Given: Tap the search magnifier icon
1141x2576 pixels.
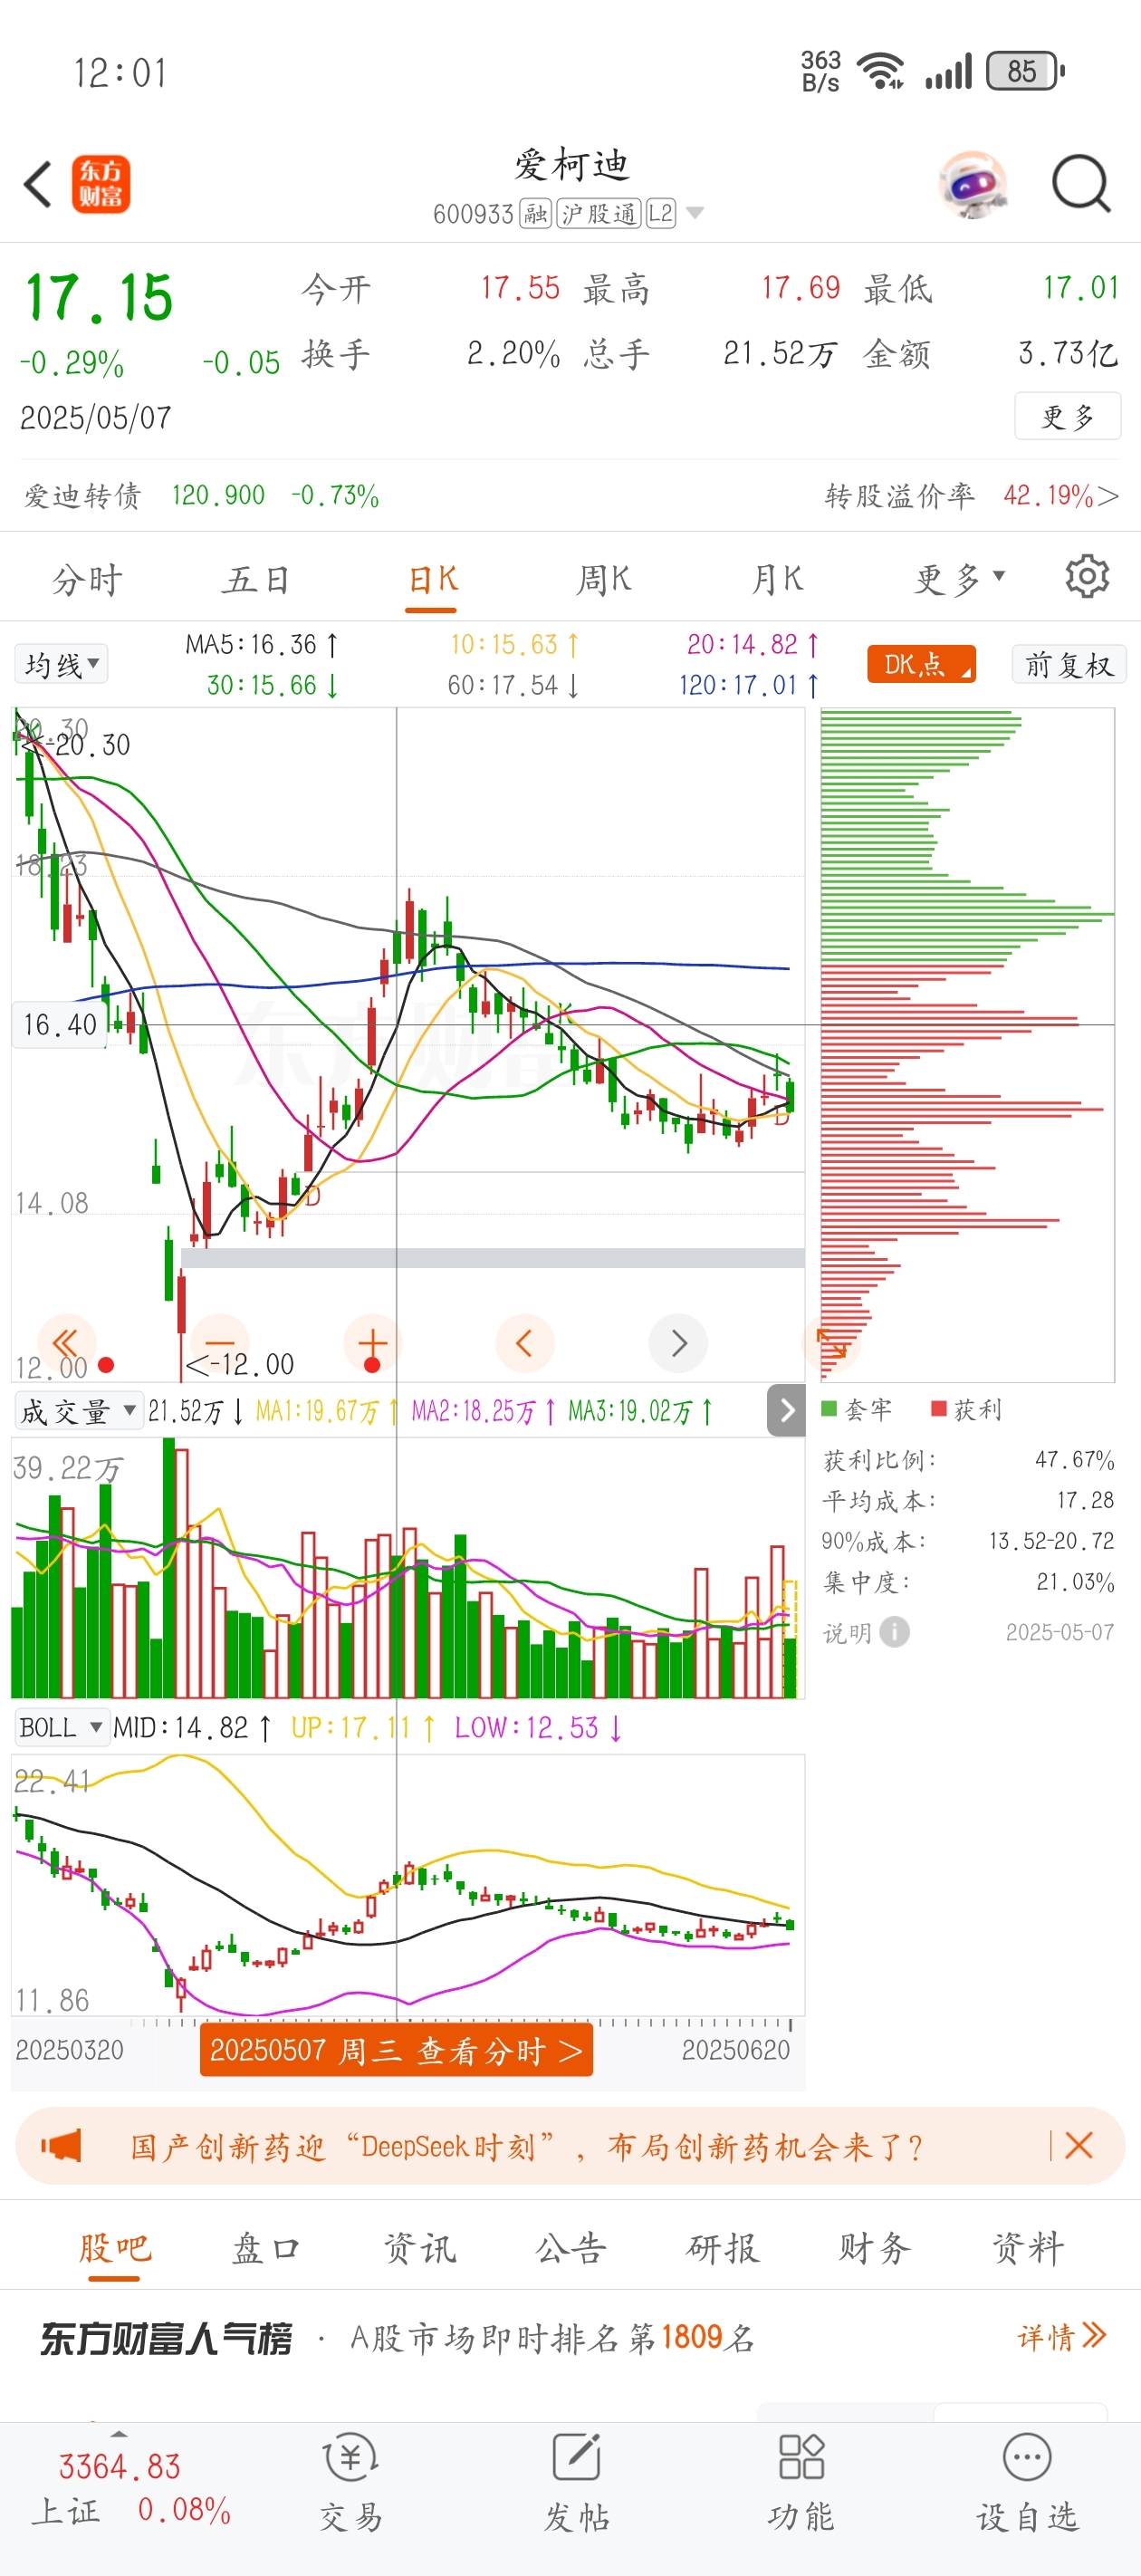Looking at the screenshot, I should pos(1081,184).
